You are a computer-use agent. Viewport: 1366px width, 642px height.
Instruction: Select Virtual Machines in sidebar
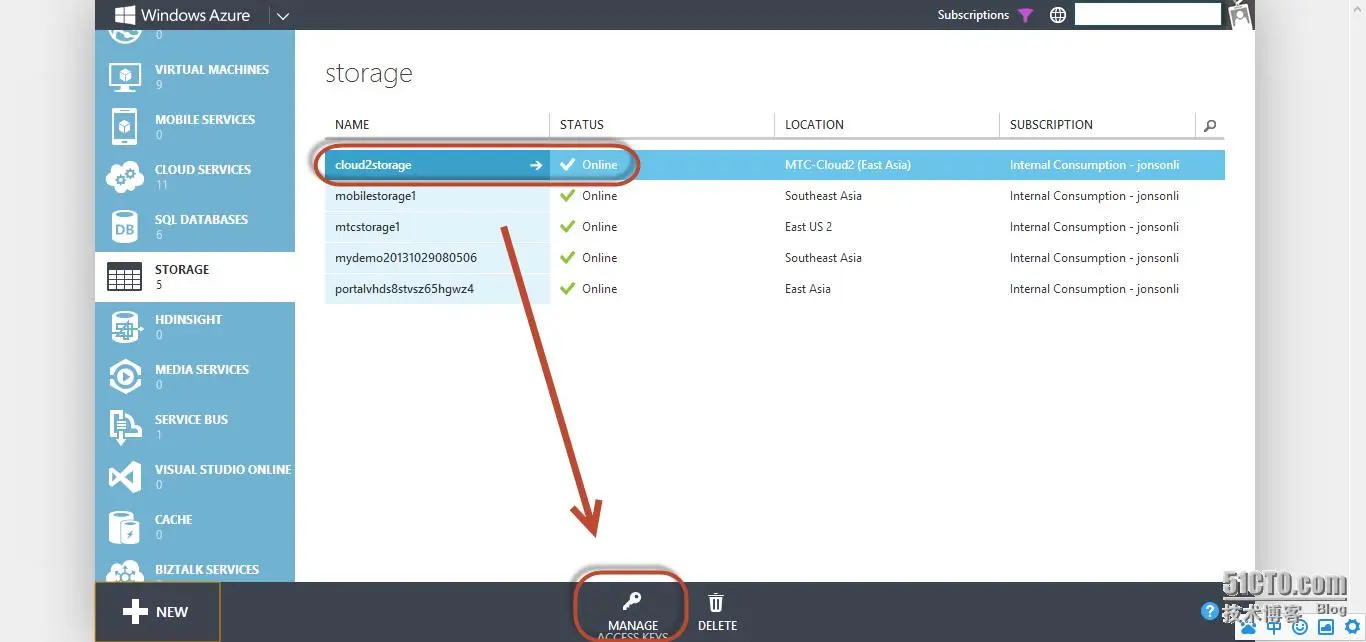[x=195, y=76]
